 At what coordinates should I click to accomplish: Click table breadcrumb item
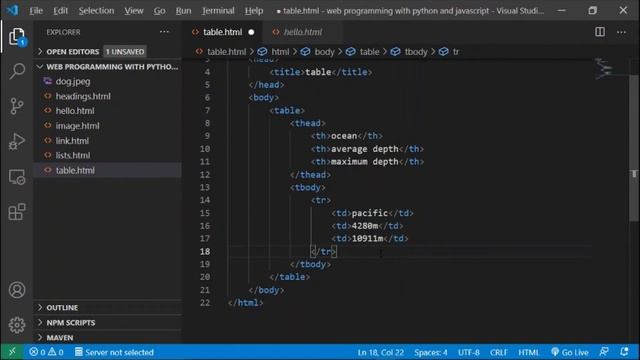pos(369,52)
